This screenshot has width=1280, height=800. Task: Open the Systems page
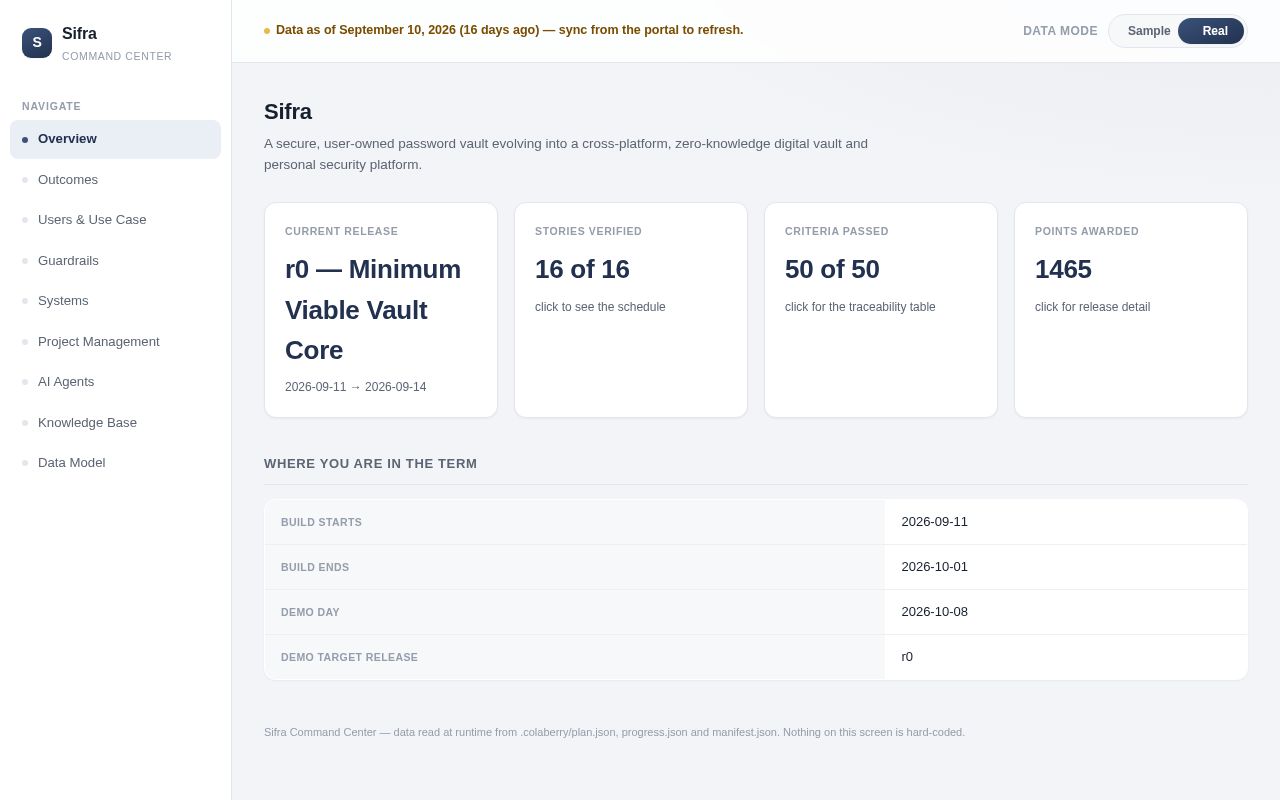115,301
